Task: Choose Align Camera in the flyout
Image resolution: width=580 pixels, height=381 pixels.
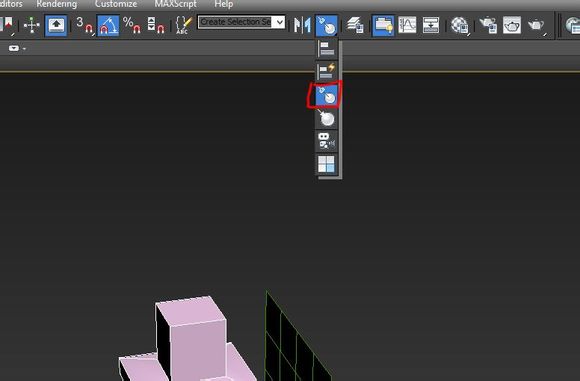Action: click(326, 141)
